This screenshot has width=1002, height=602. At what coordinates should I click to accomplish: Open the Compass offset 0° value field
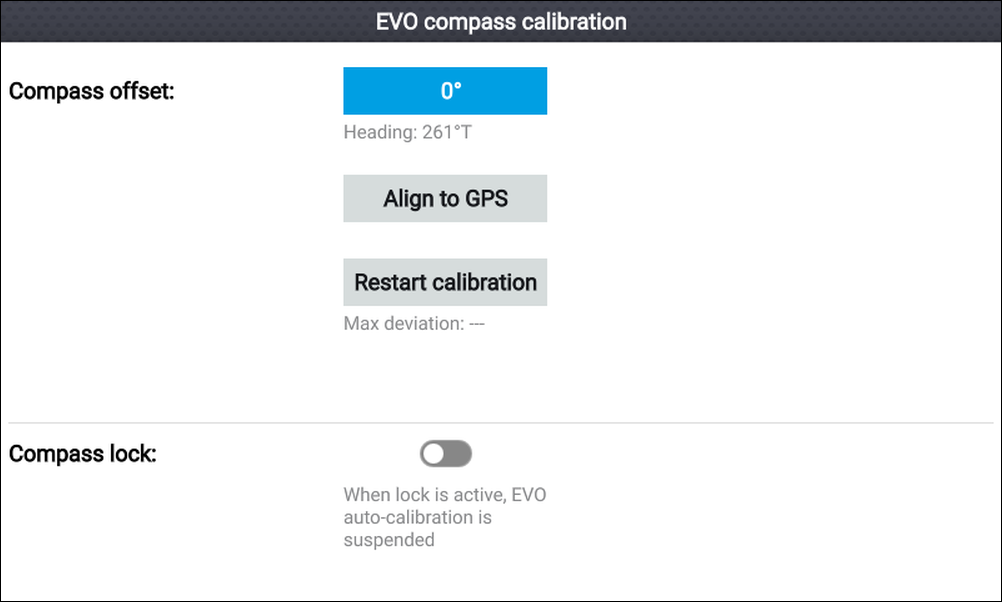coord(445,91)
